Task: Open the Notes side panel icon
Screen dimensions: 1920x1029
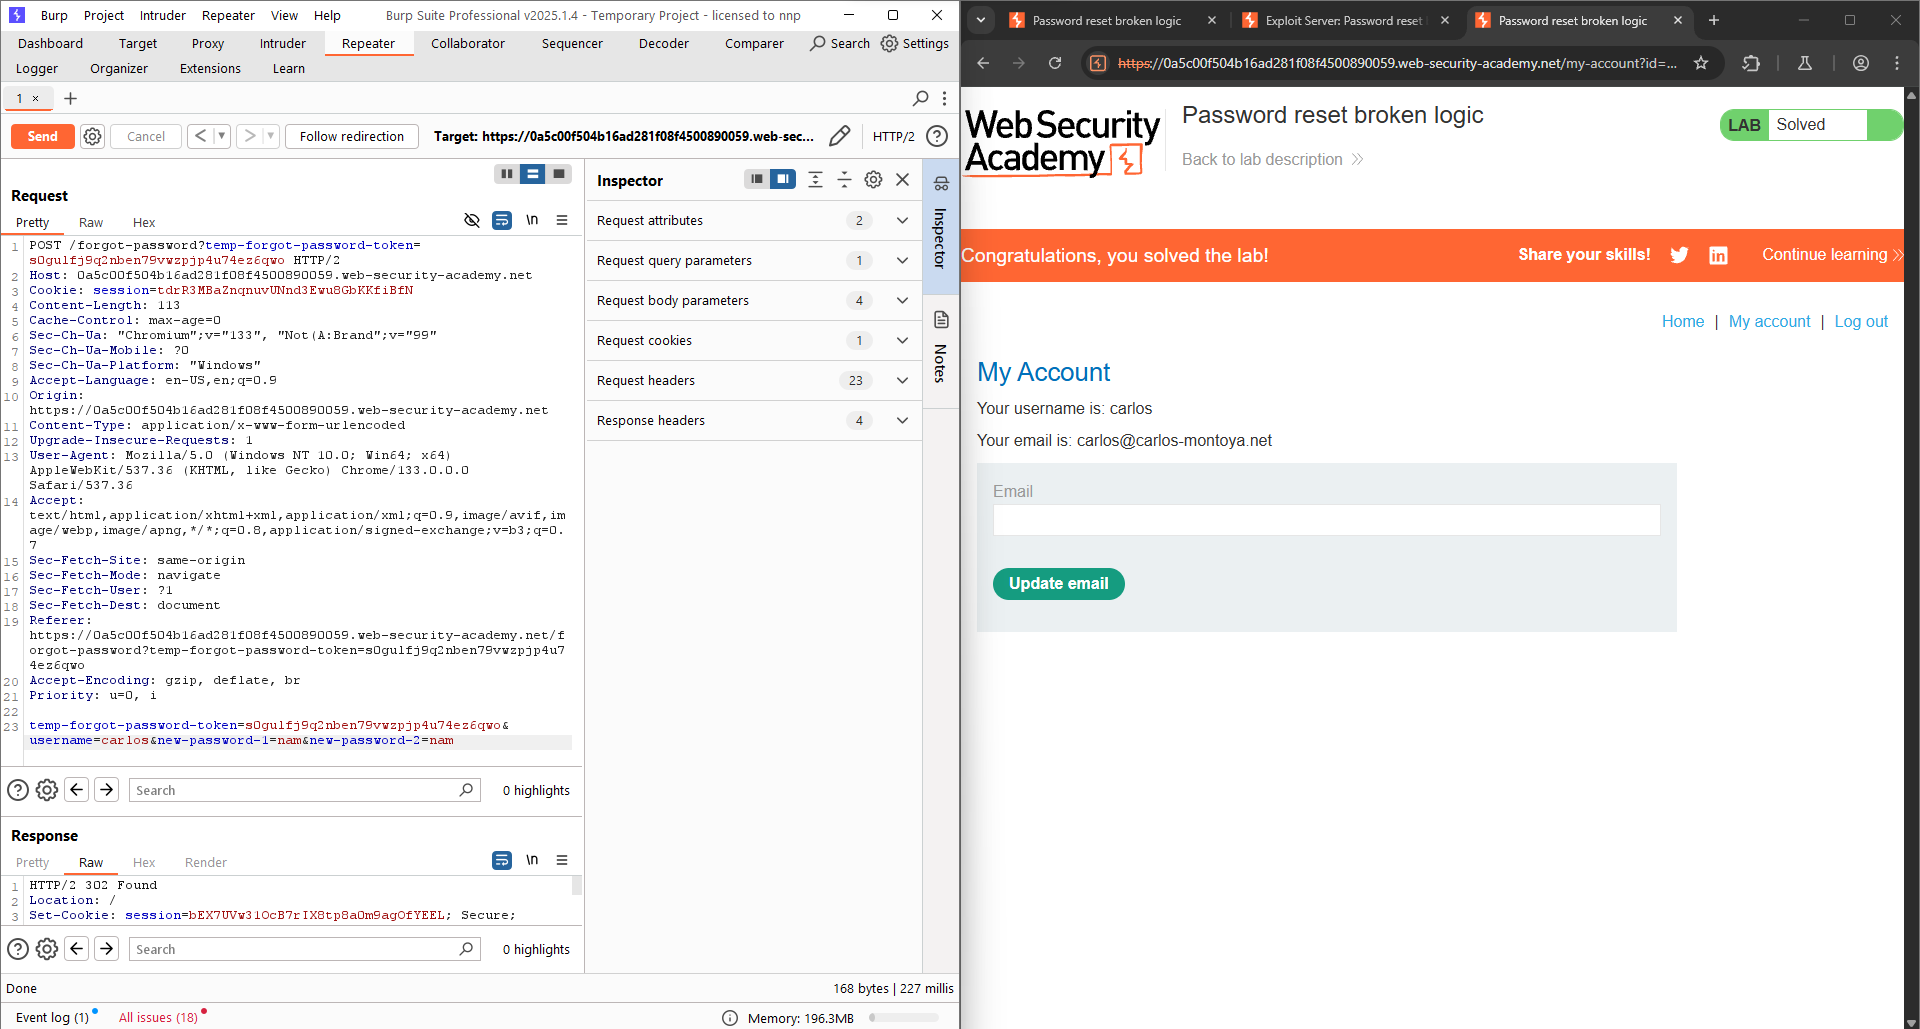Action: 941,320
